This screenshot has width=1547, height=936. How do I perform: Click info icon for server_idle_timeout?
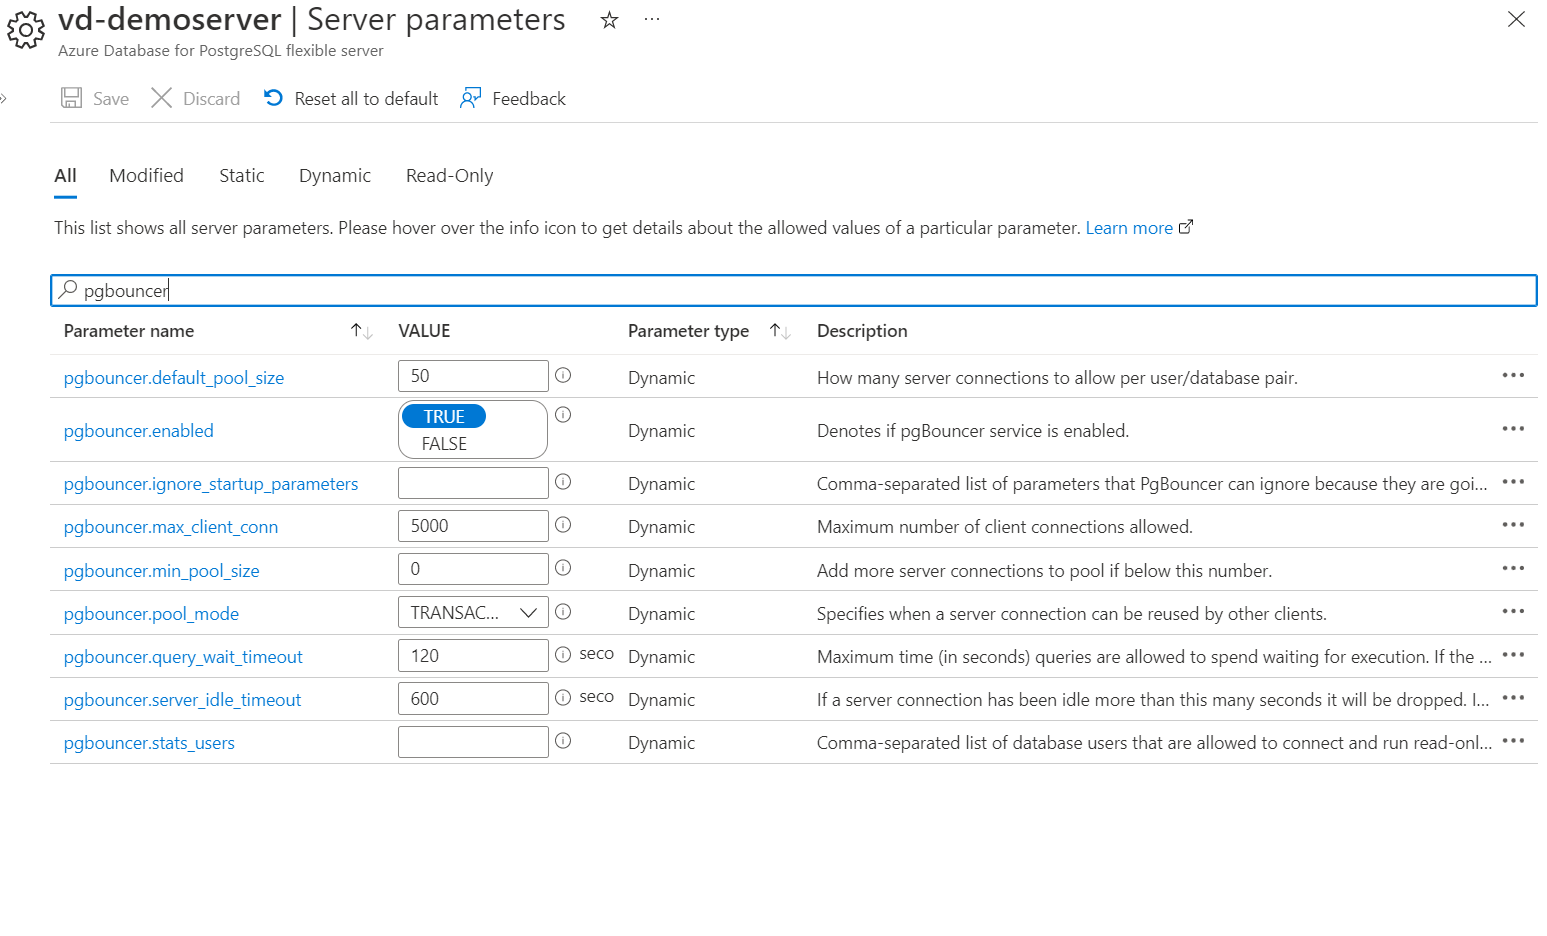tap(563, 697)
